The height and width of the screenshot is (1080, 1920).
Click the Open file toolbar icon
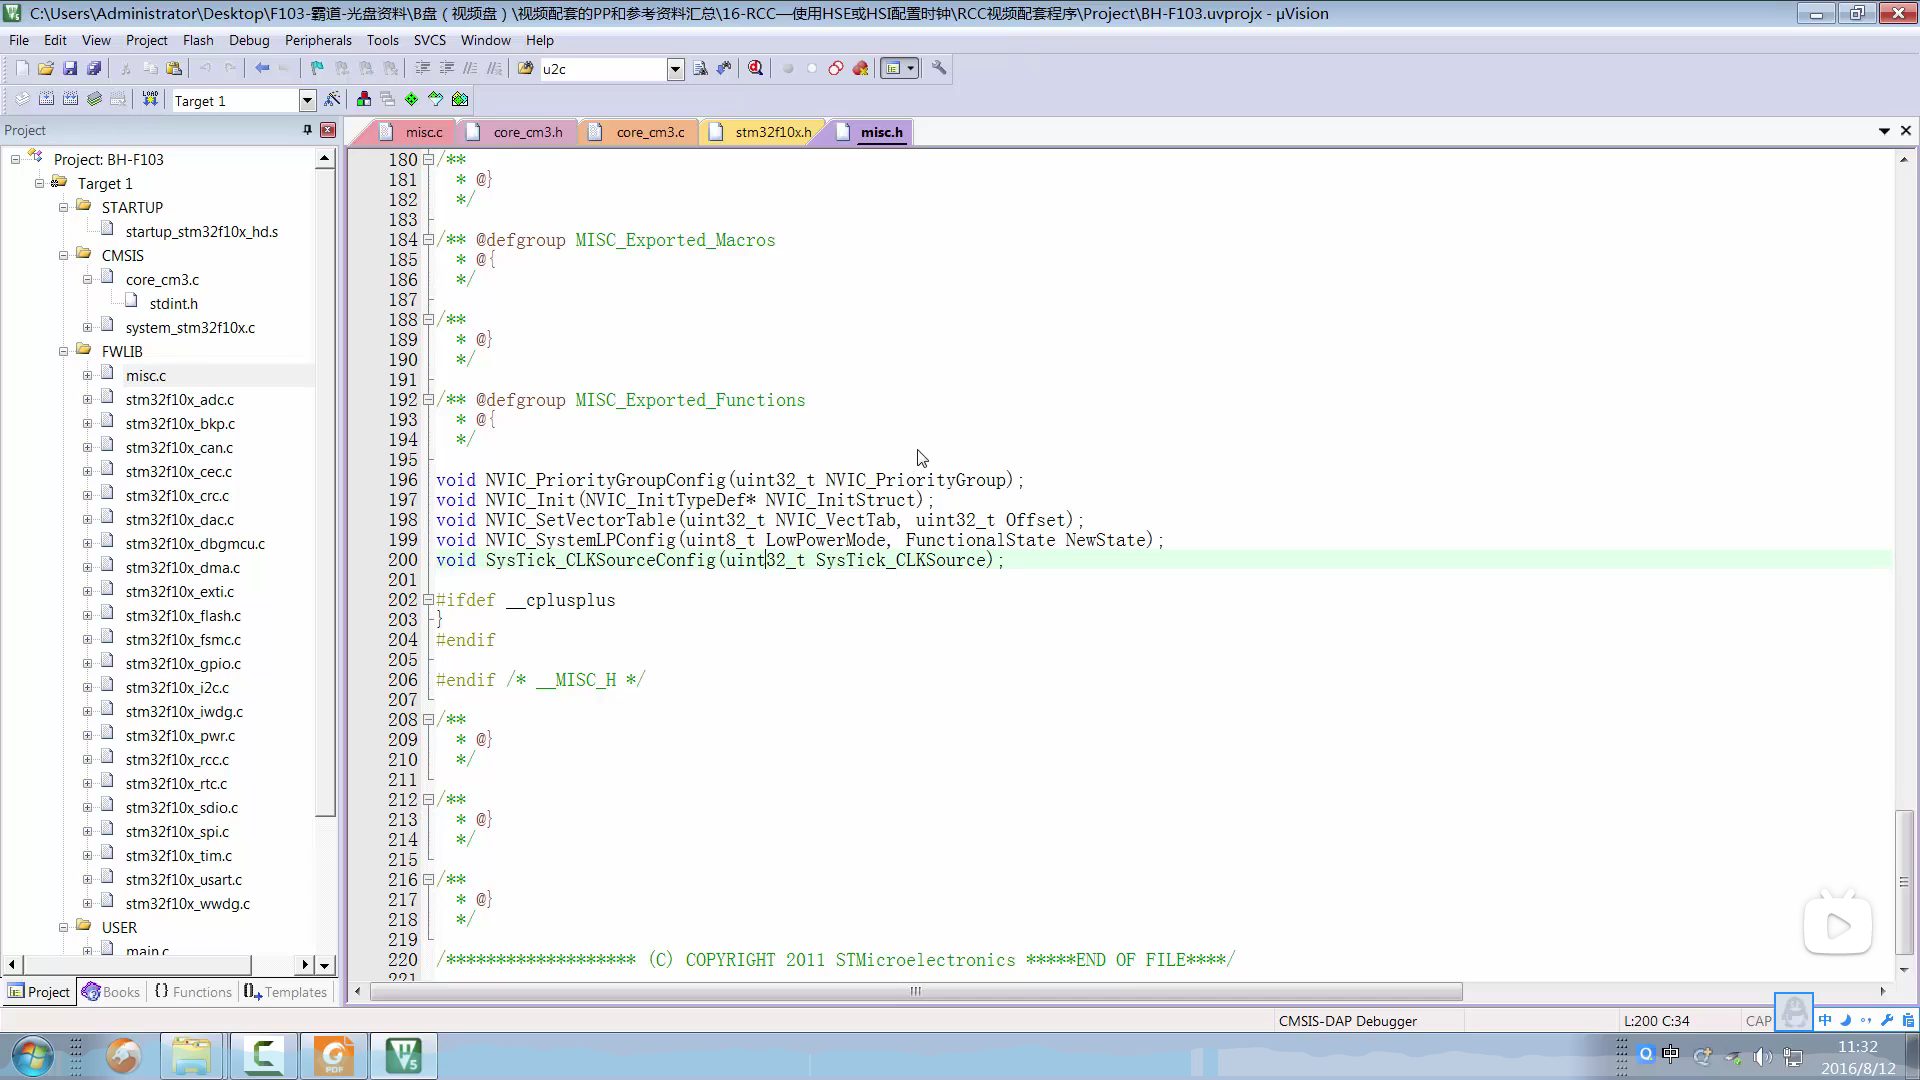tap(46, 68)
